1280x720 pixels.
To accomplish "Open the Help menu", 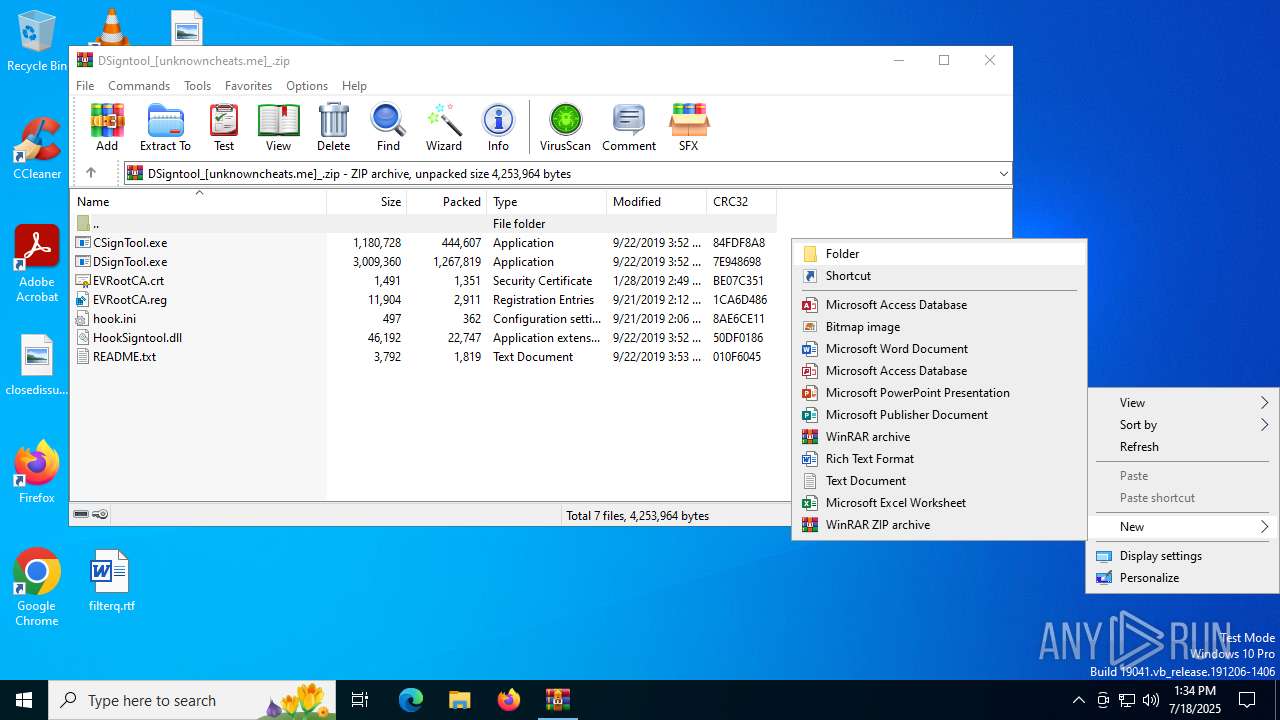I will [x=354, y=86].
